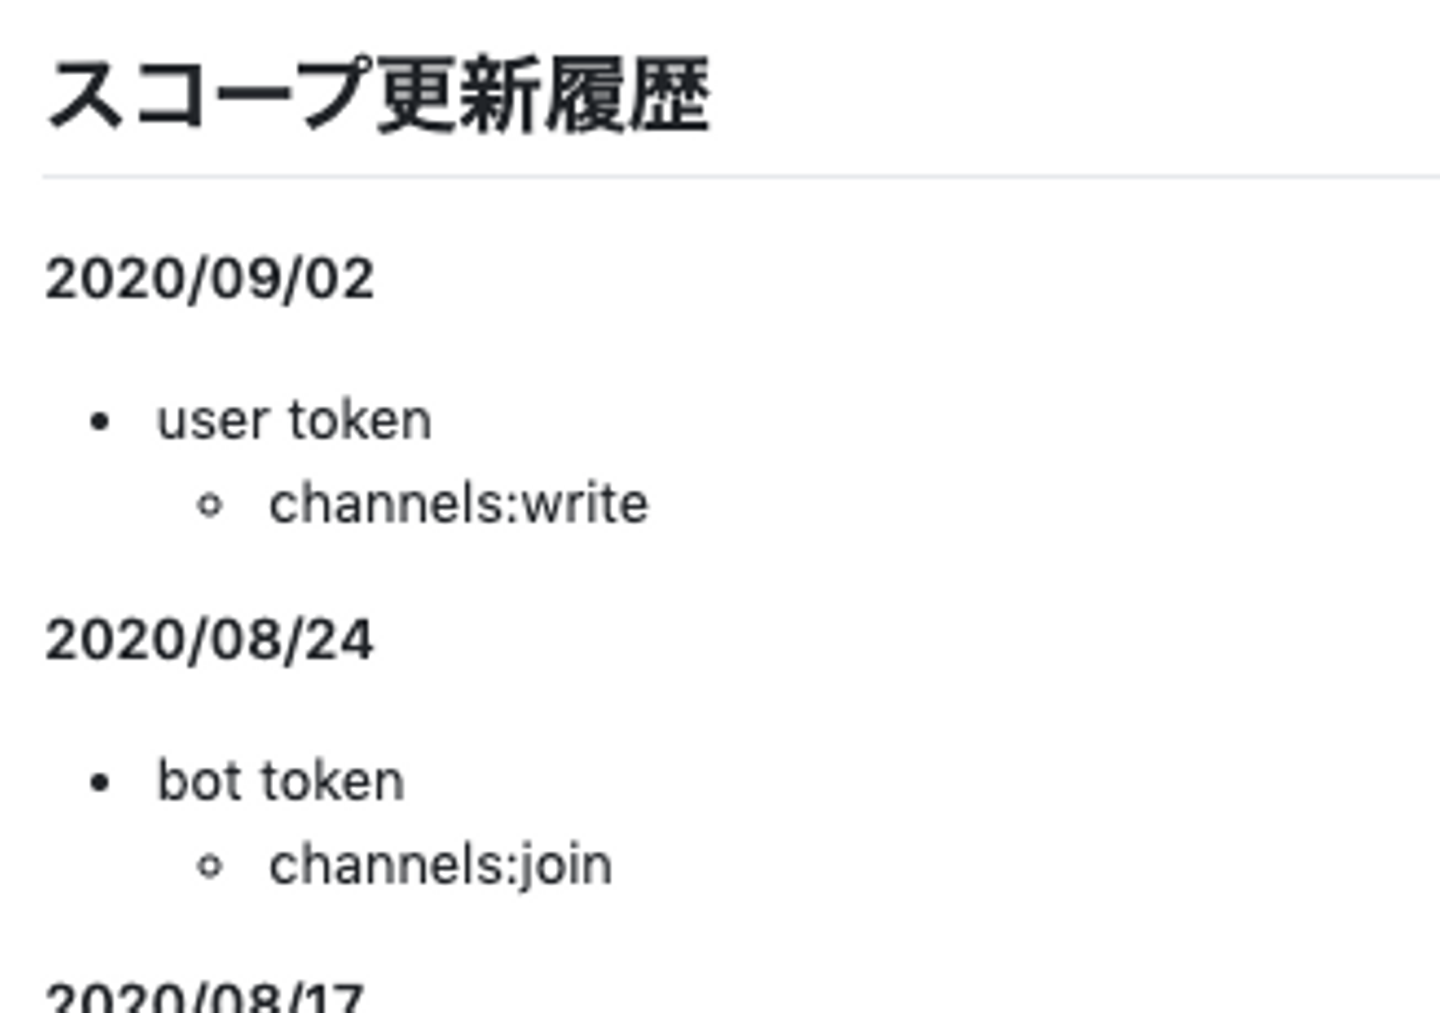The image size is (1440, 1013).
Task: Click "履歴" at the heading's end
Action: pos(628,96)
